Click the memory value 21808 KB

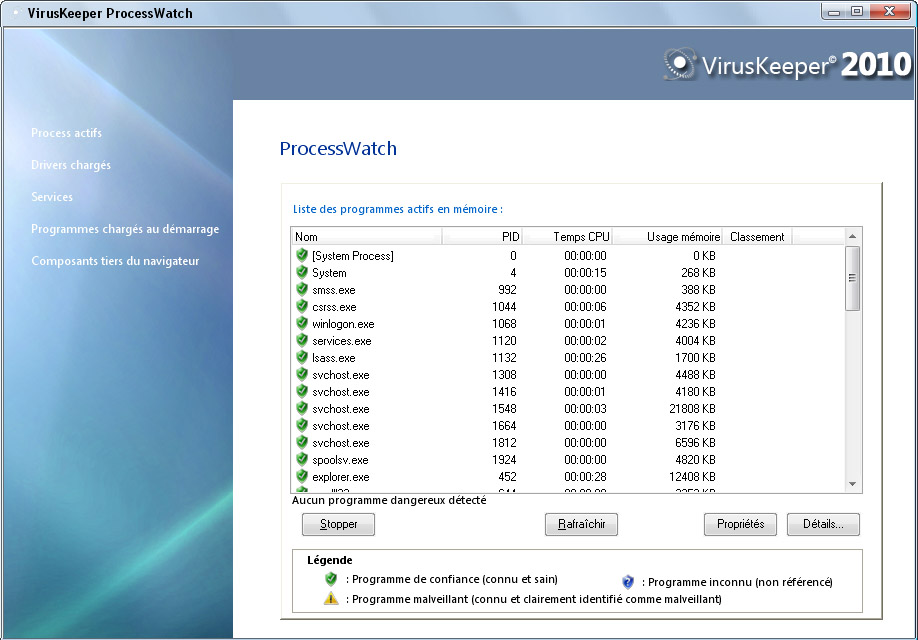pyautogui.click(x=693, y=409)
